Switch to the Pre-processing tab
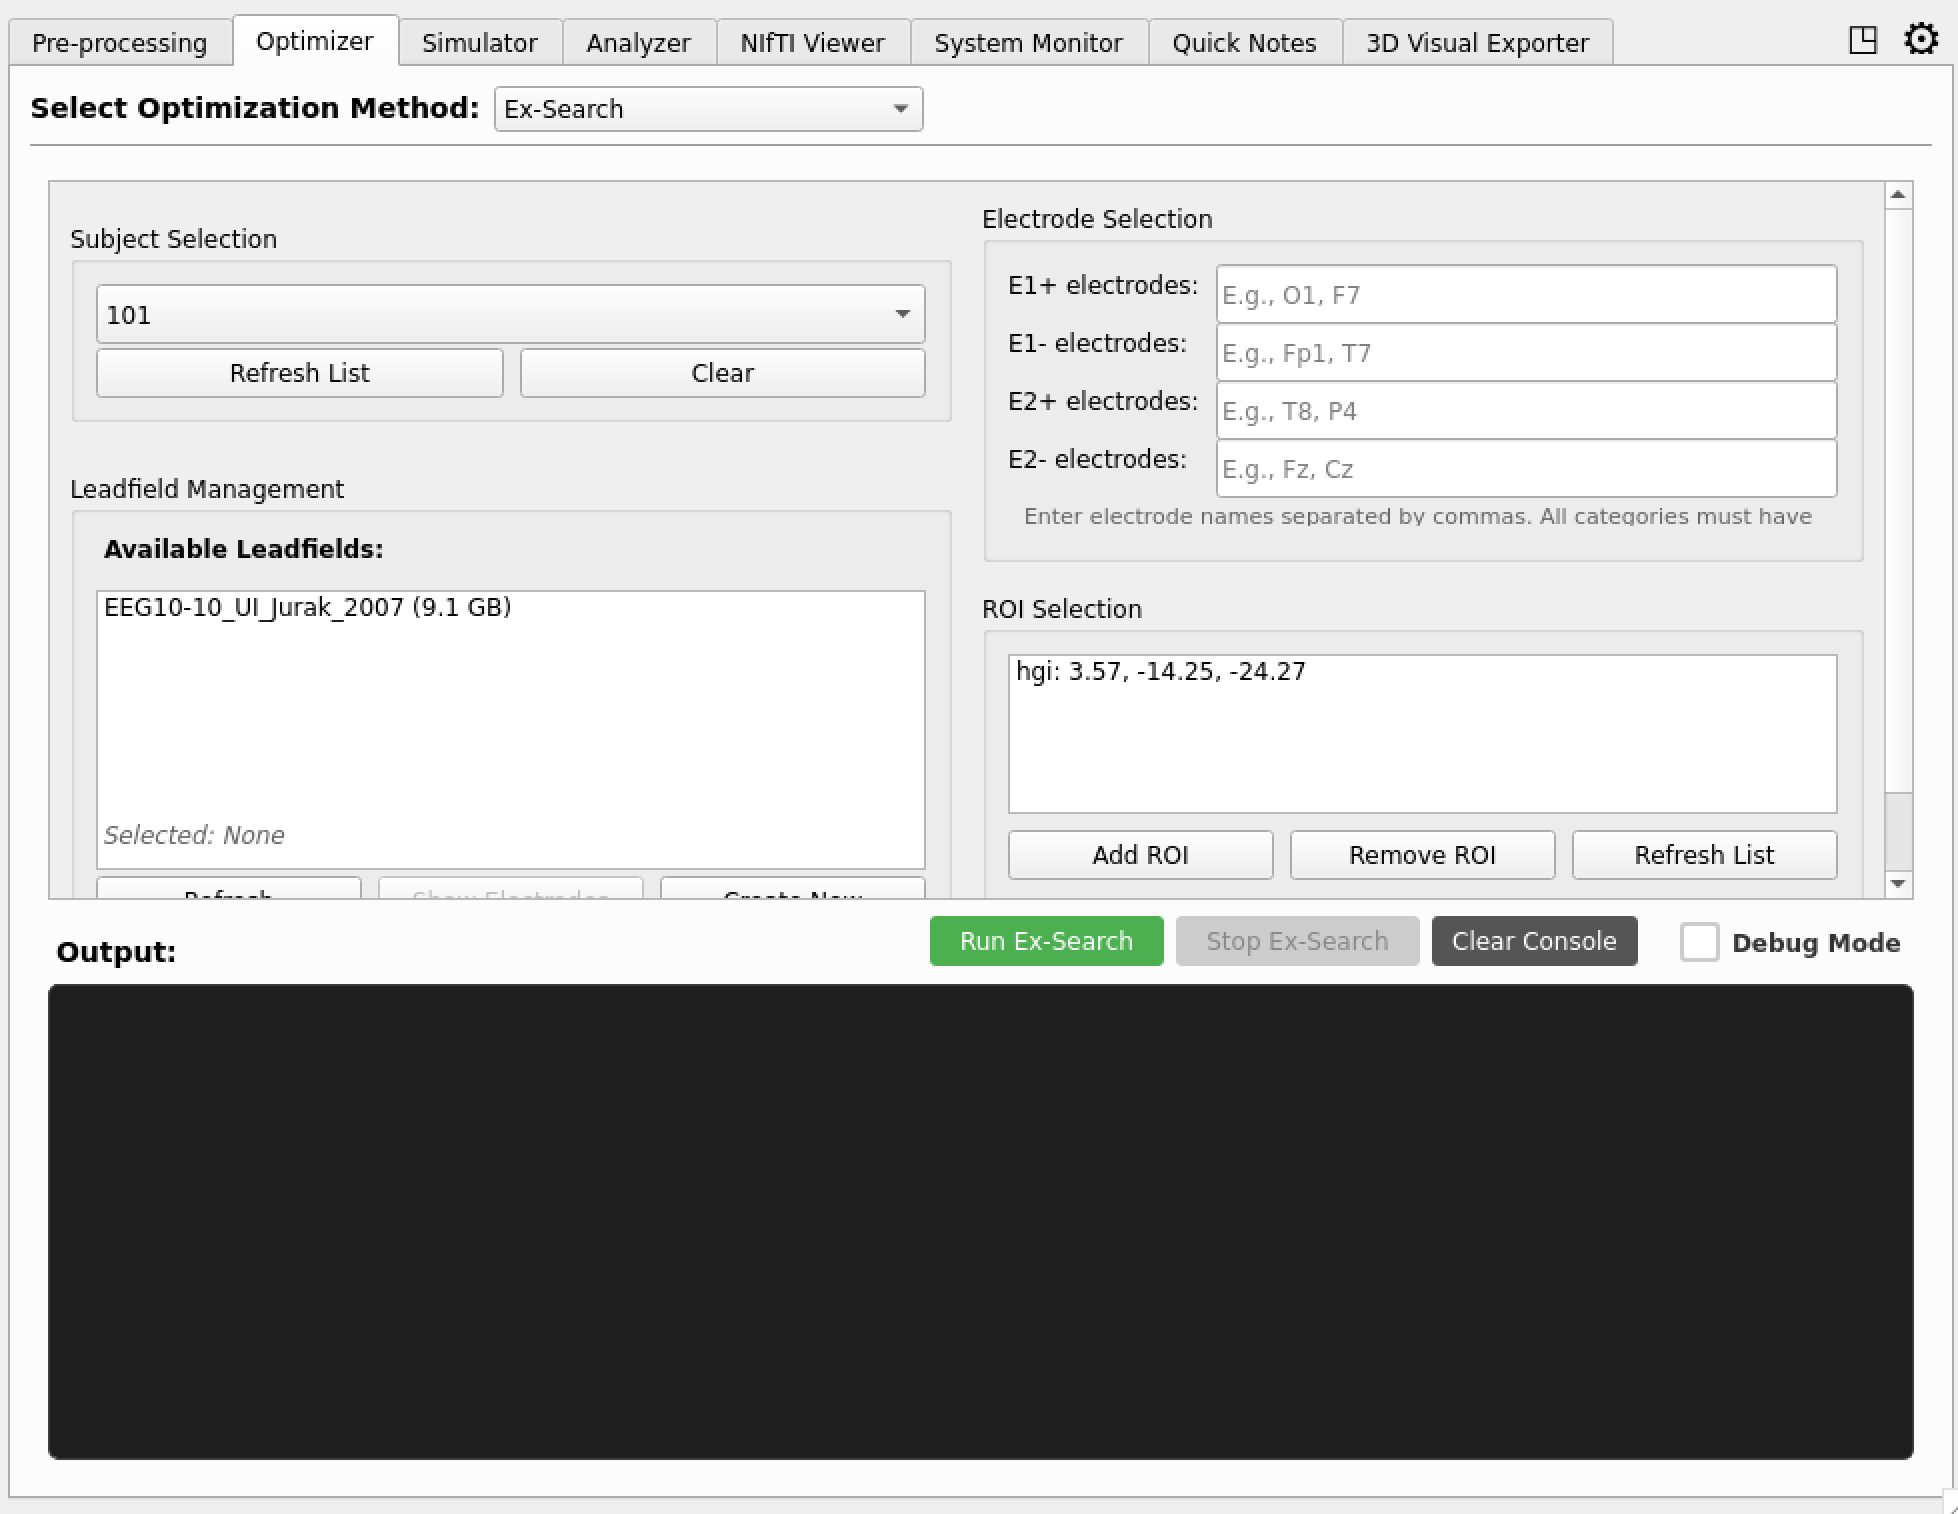This screenshot has width=1958, height=1514. coord(118,42)
